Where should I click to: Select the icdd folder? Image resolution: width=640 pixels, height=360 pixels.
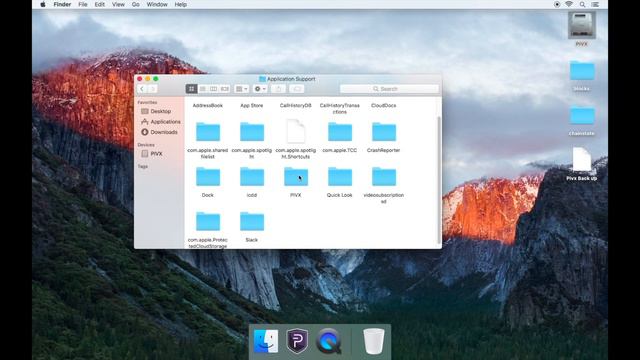point(252,177)
